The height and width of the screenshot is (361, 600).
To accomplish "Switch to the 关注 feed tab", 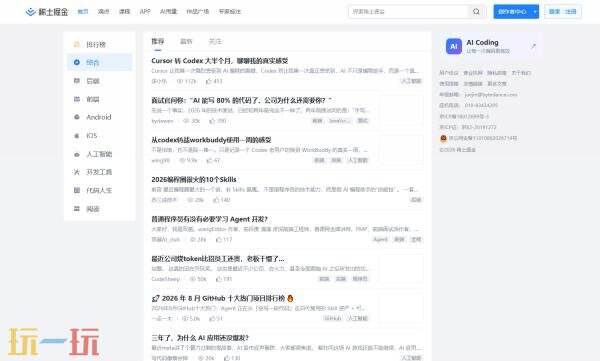I will pyautogui.click(x=215, y=41).
